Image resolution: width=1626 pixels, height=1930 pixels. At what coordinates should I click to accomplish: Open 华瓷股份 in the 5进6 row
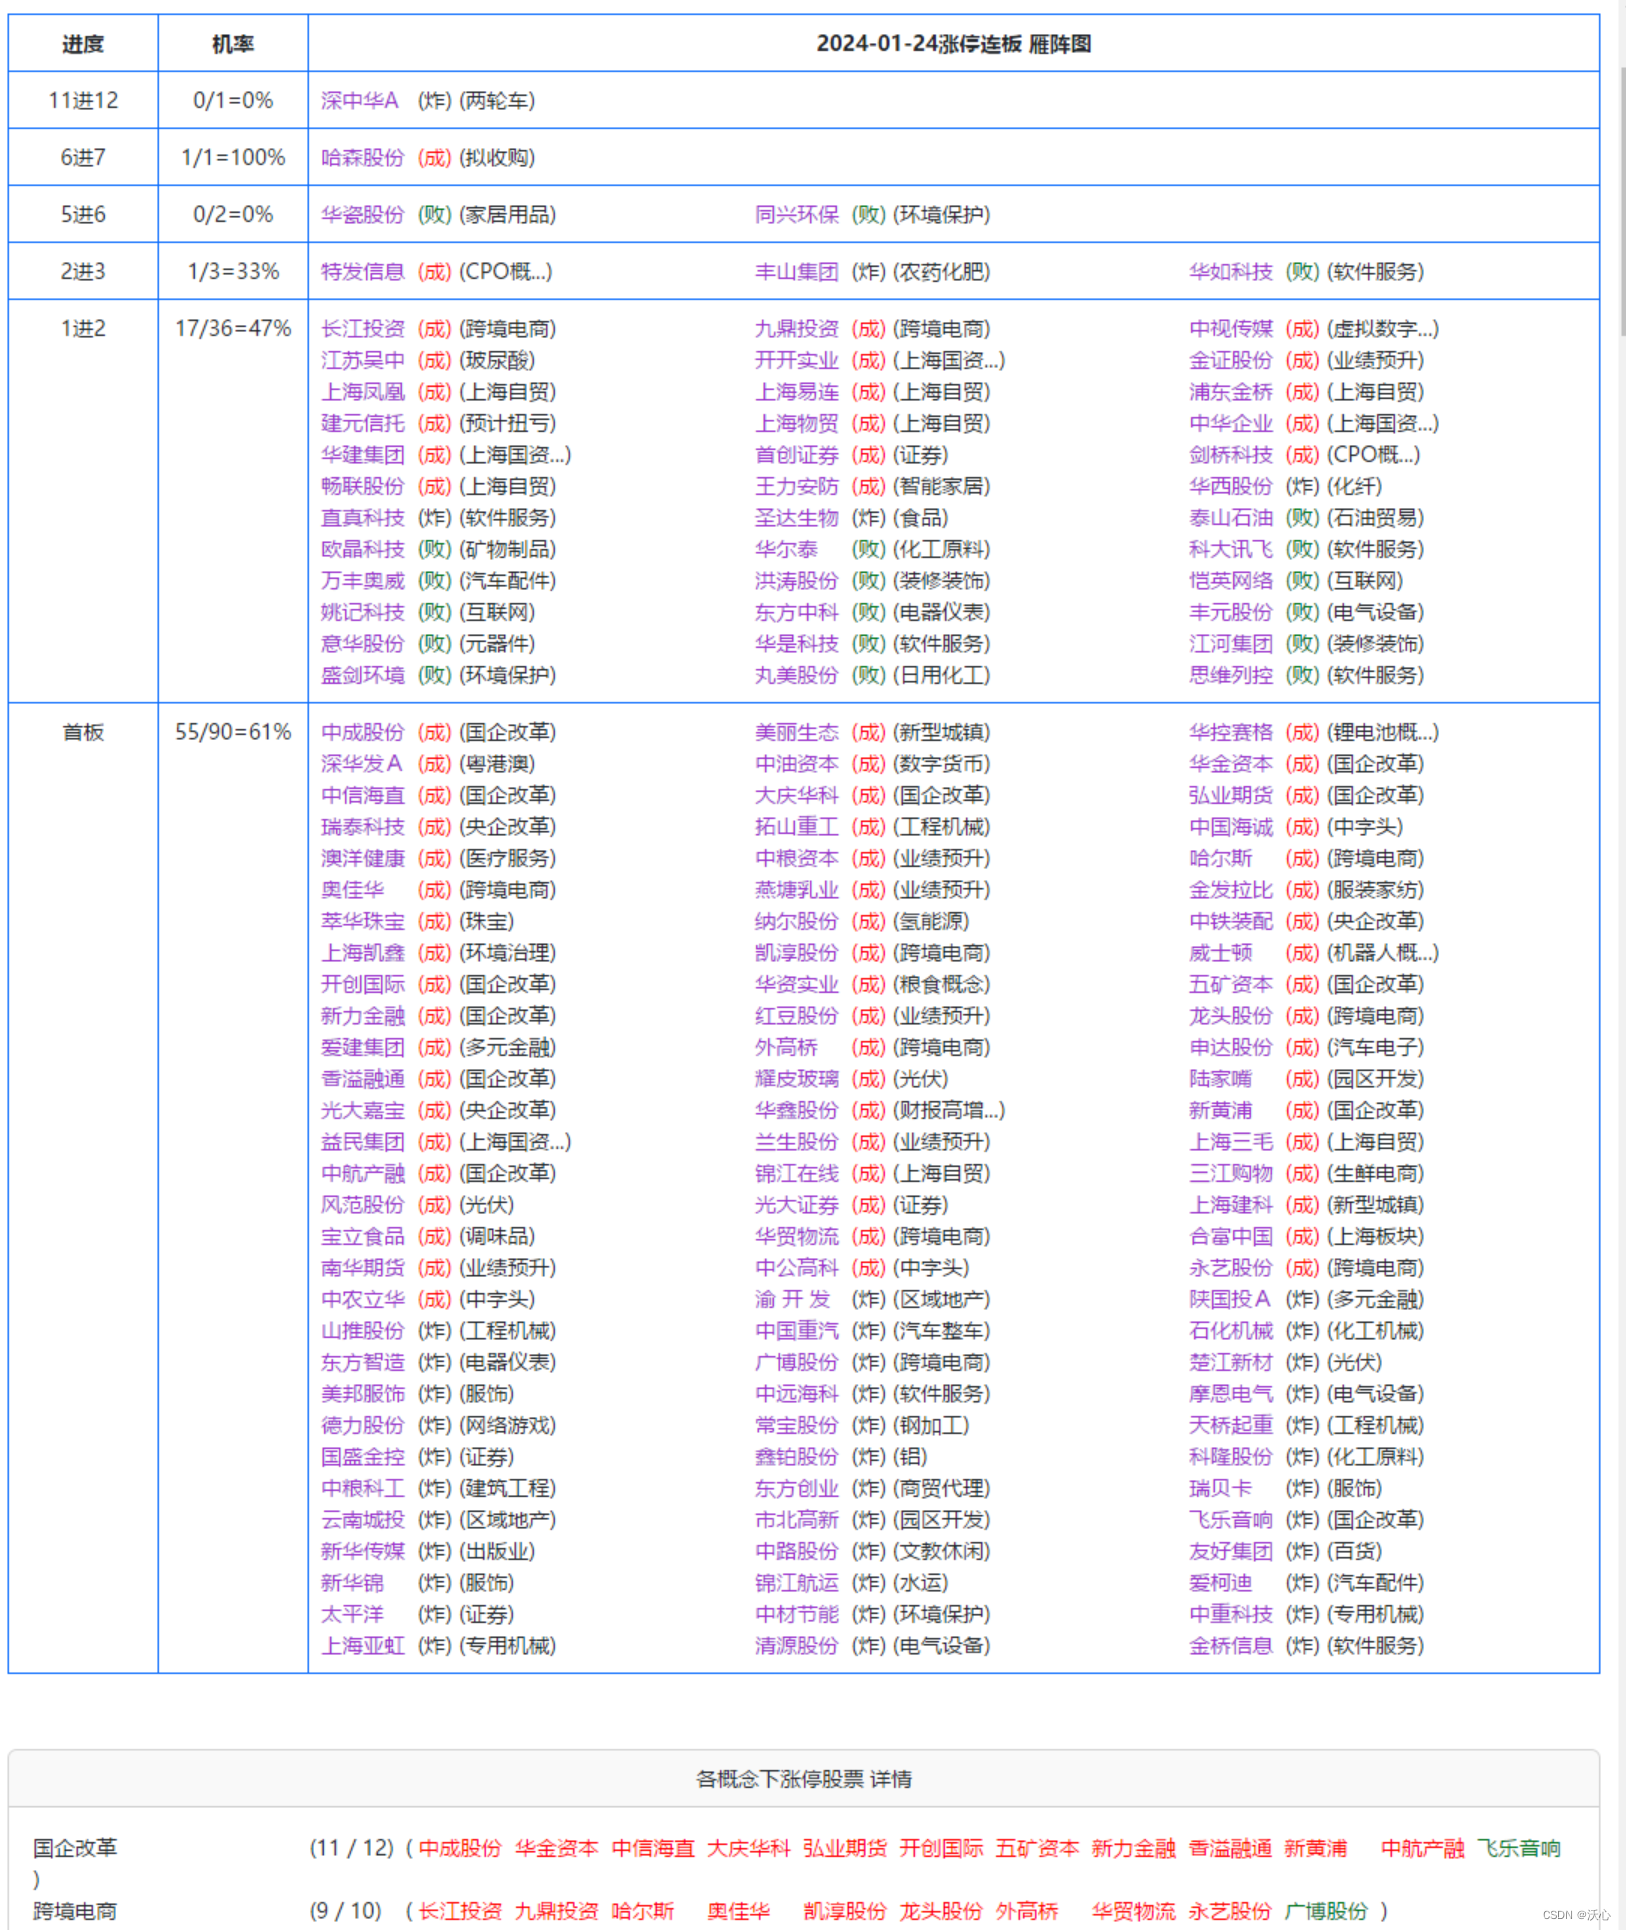coord(362,215)
